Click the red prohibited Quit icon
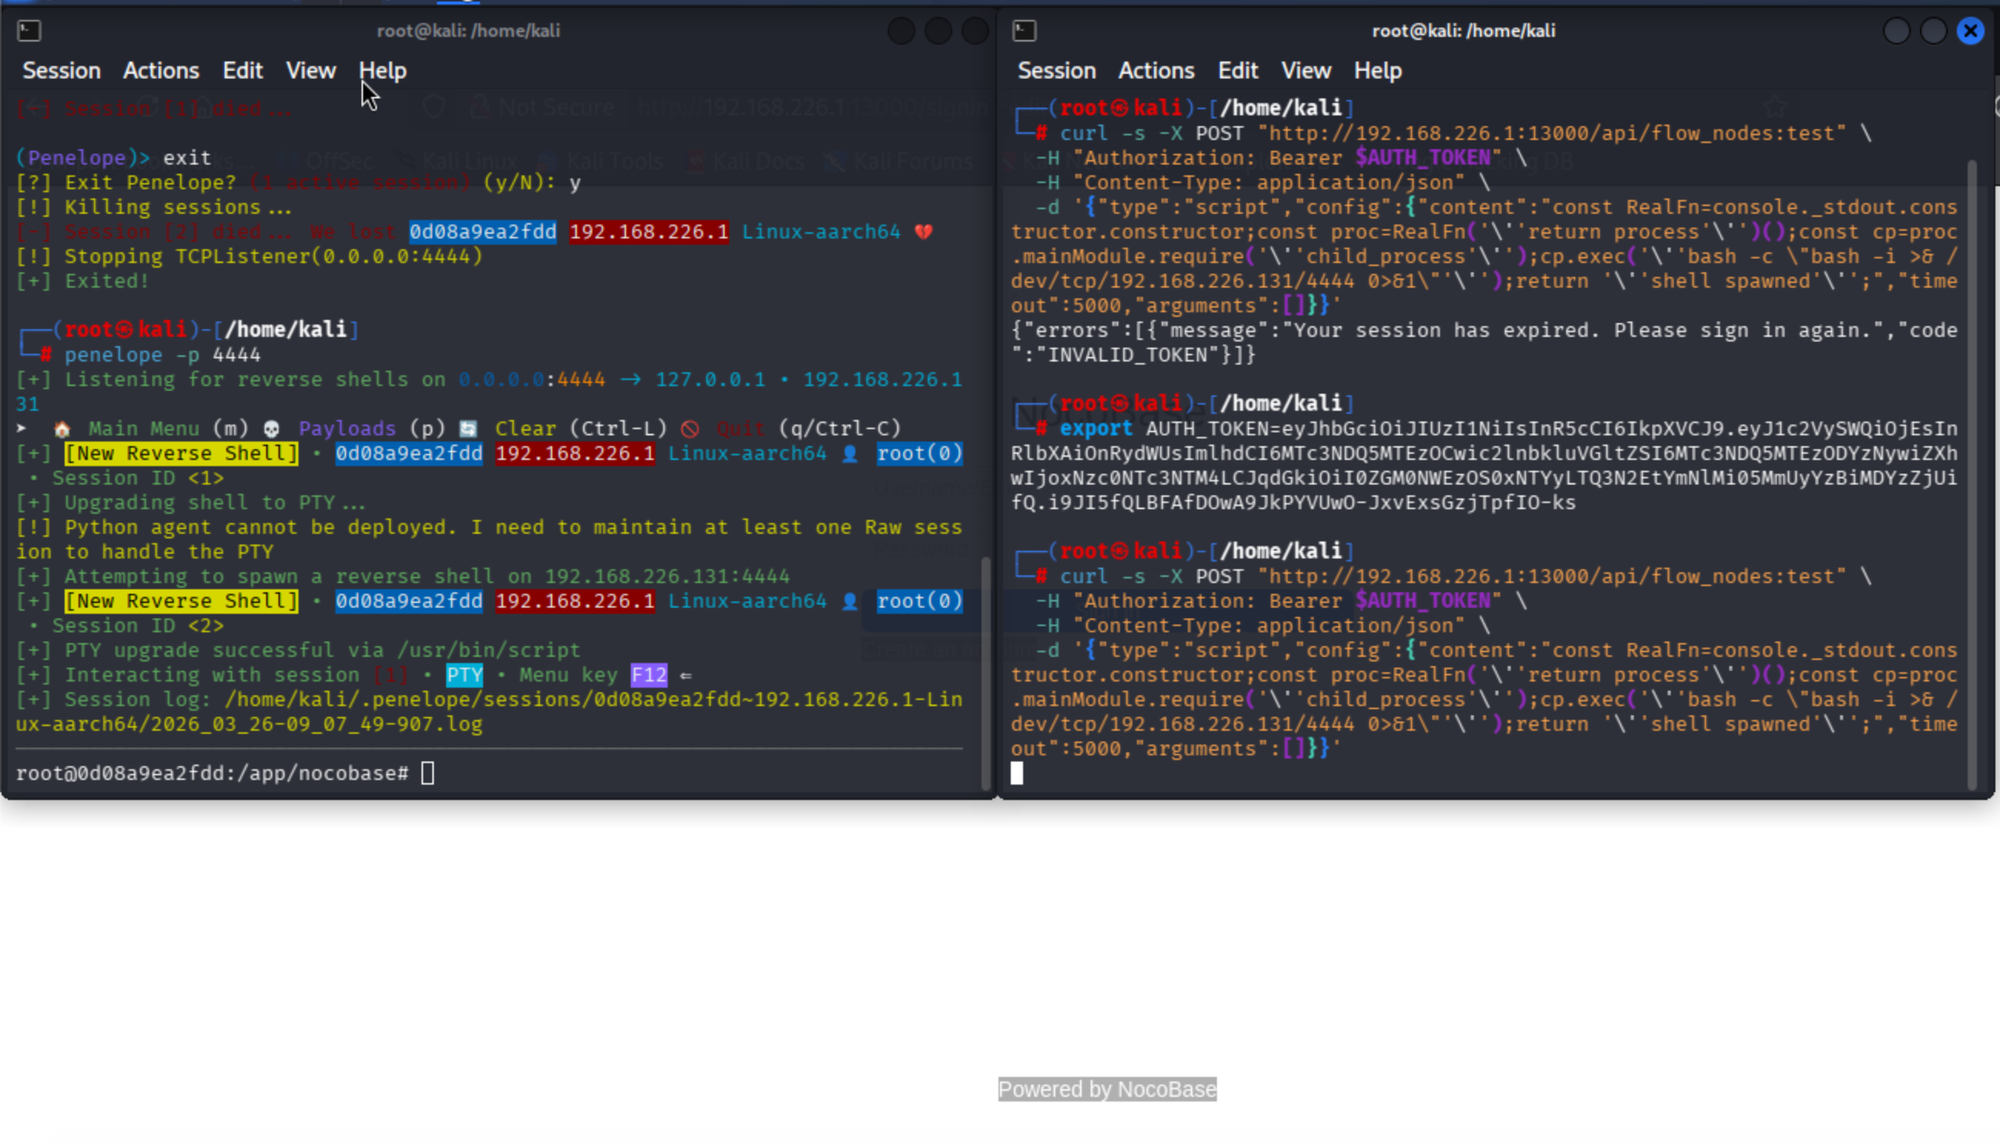Image resolution: width=2000 pixels, height=1143 pixels. (x=690, y=429)
